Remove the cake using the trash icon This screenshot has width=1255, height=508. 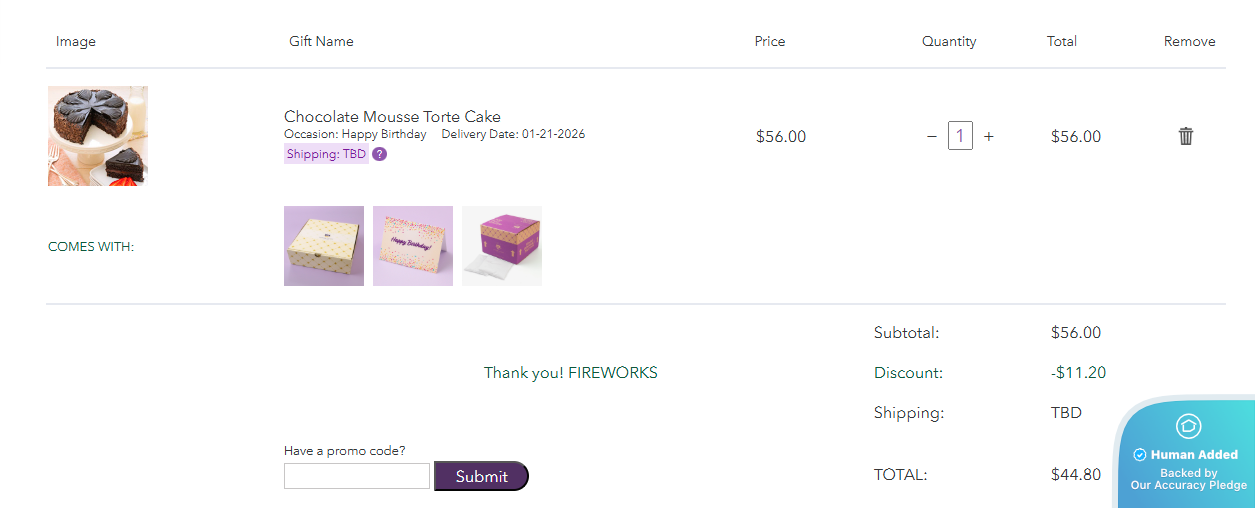1186,136
